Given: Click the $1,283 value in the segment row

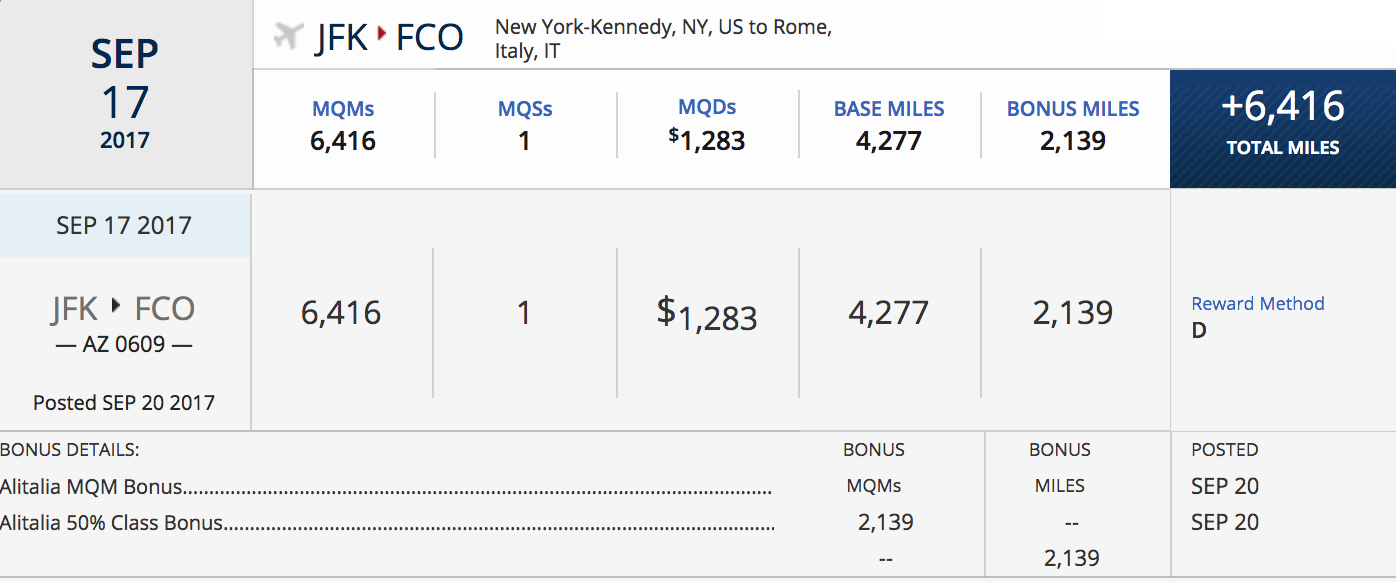Looking at the screenshot, I should 707,314.
